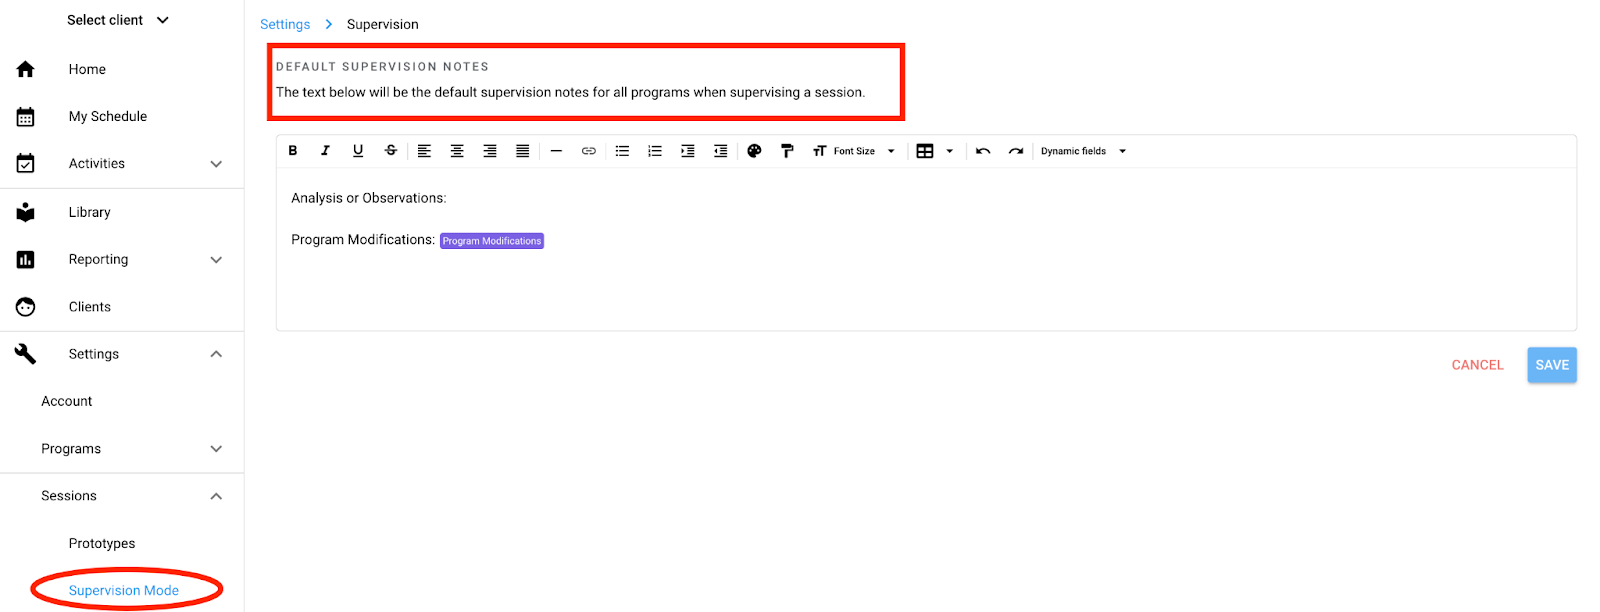Open the Dynamic fields dropdown
This screenshot has width=1600, height=612.
click(x=1083, y=151)
